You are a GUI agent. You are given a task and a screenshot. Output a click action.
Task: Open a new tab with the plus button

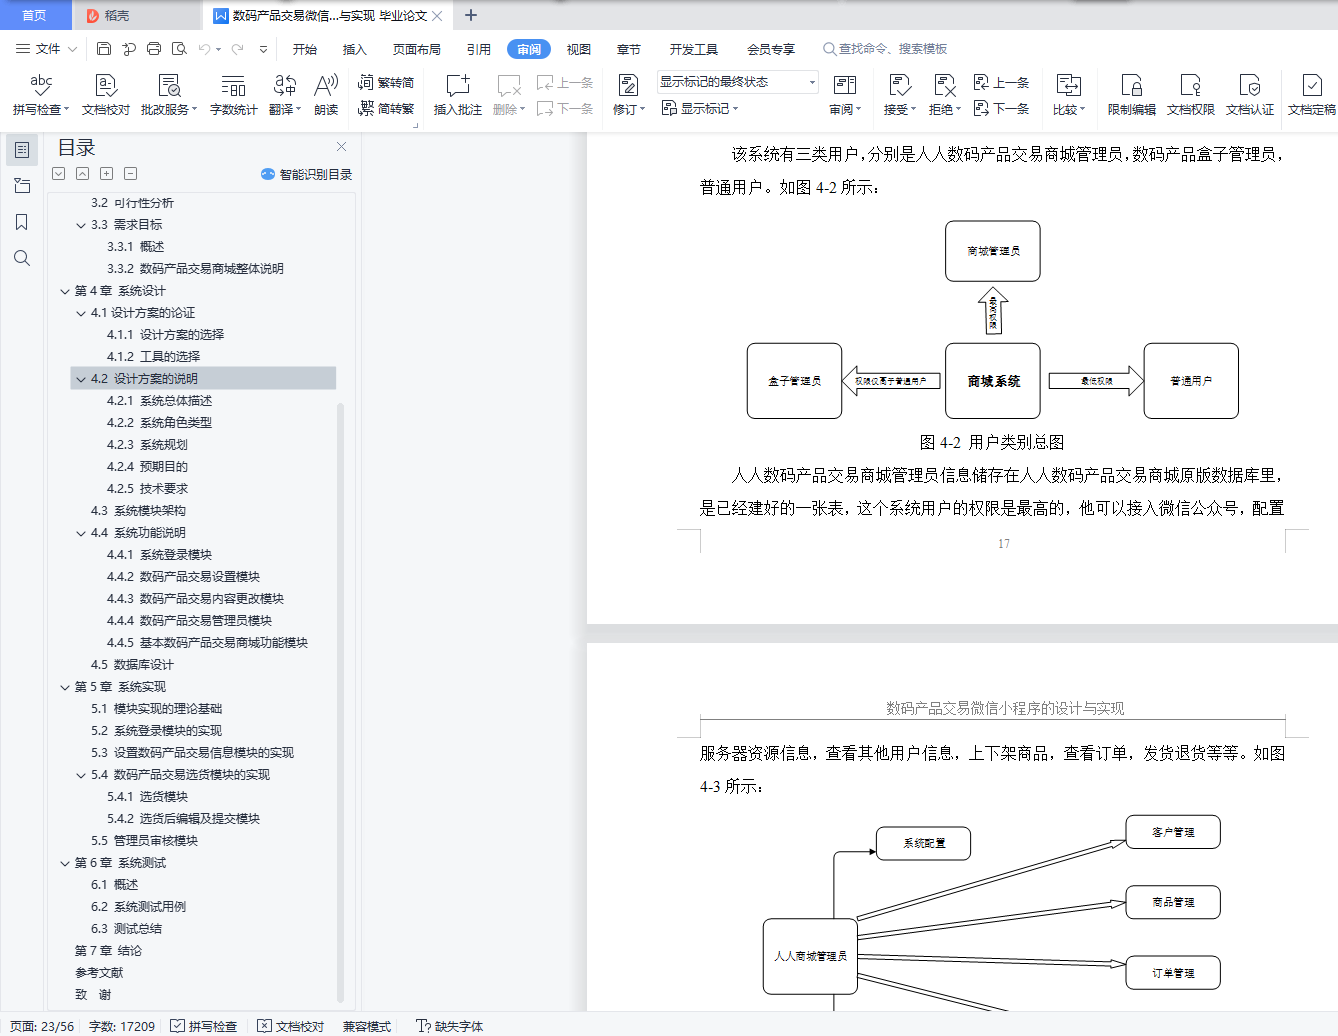471,15
